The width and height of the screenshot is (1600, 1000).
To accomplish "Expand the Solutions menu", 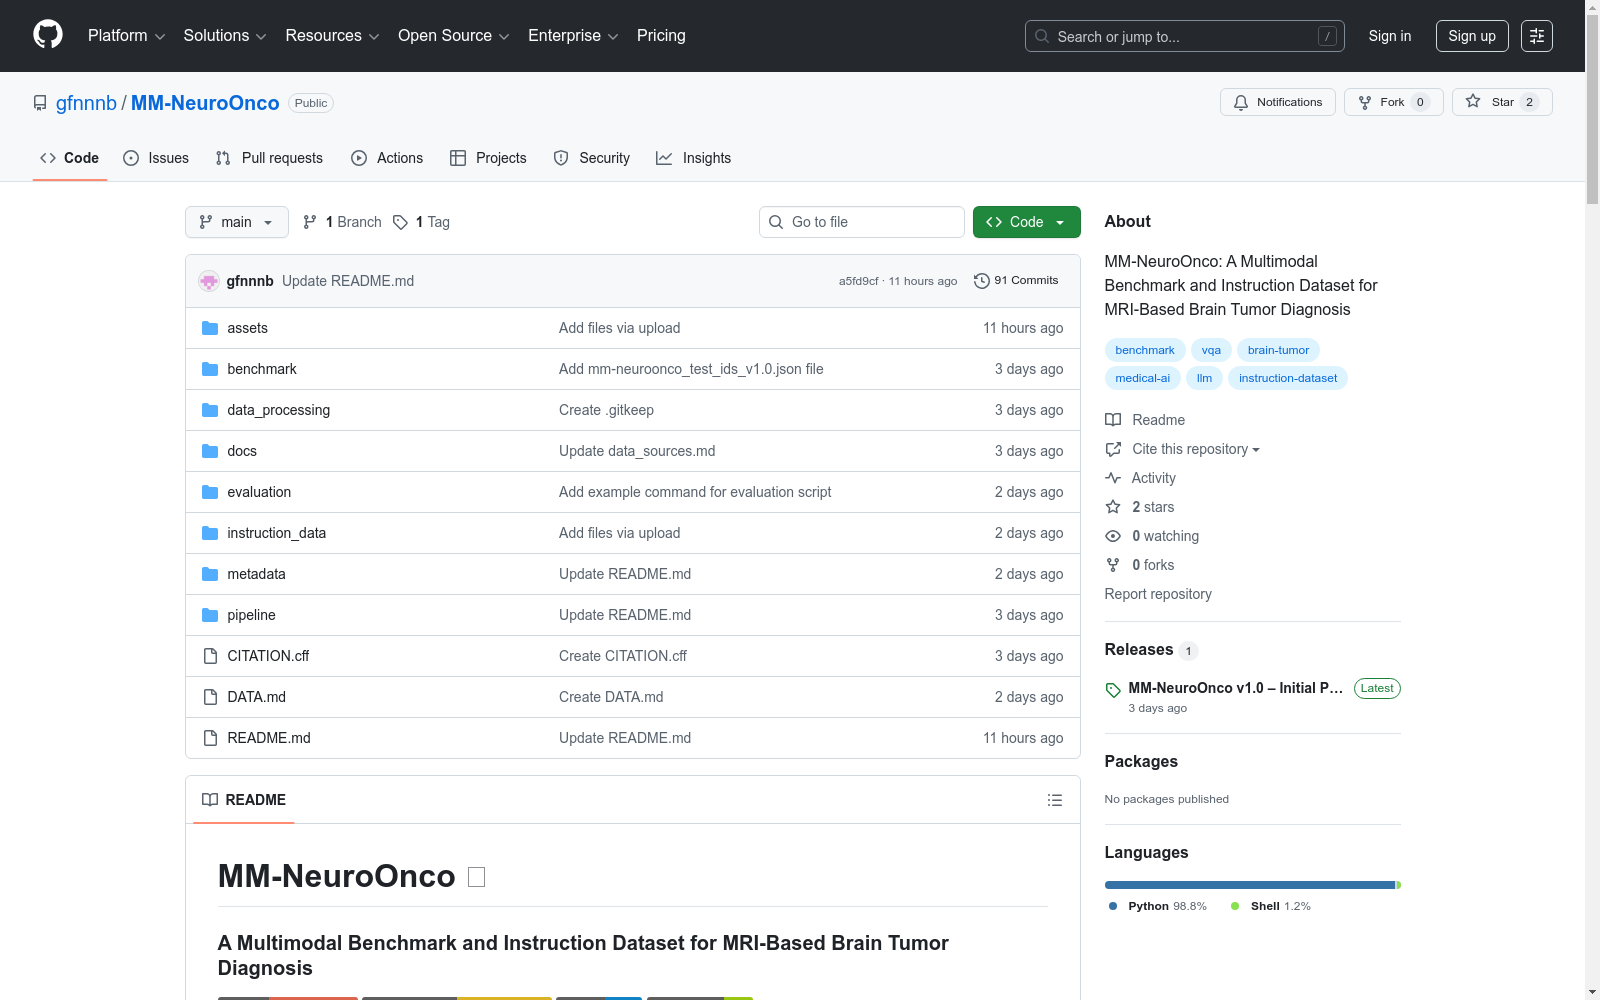I will (225, 36).
